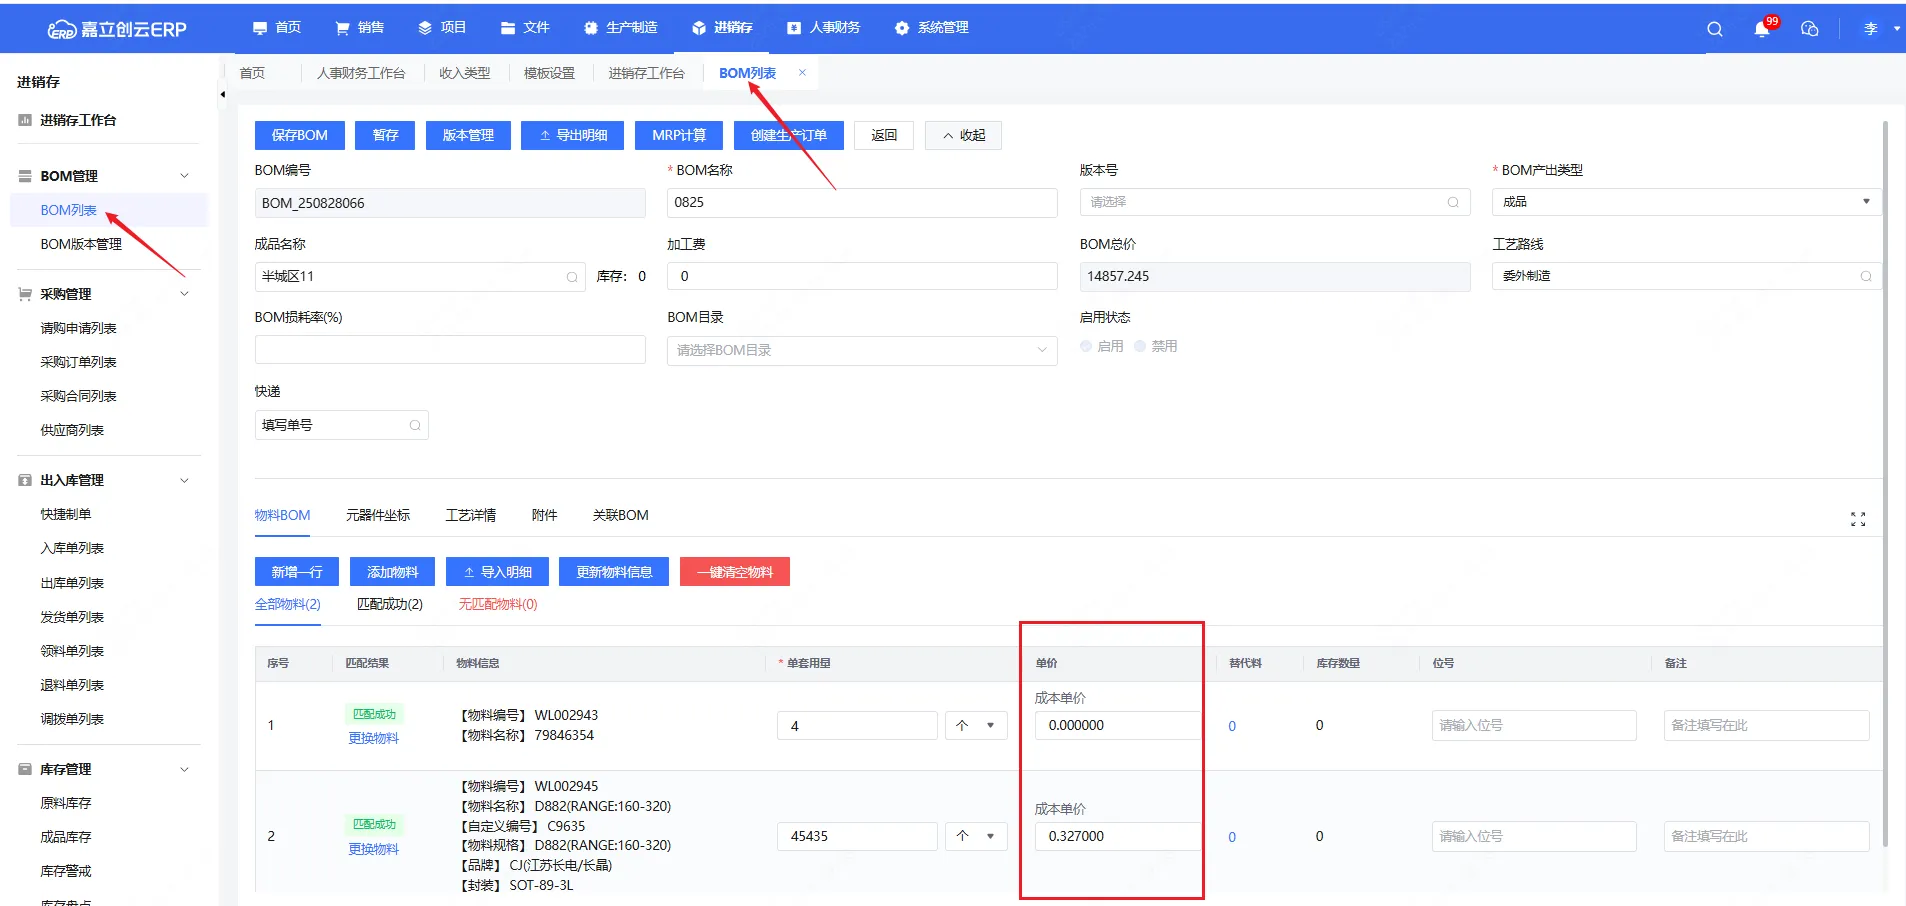
Task: Switch to the 元器件坐标 tab
Action: pos(377,515)
